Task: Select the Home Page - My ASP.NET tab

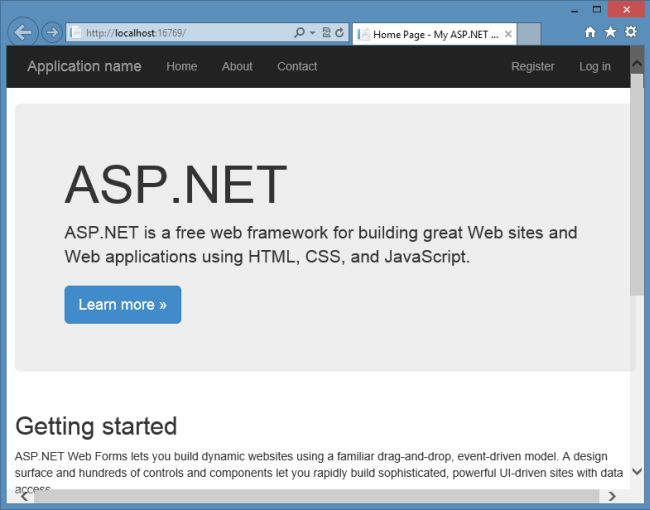Action: [434, 34]
